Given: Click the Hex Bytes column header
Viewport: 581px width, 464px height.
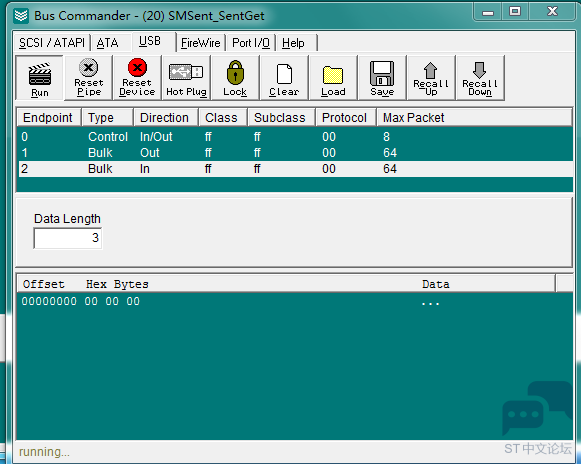Looking at the screenshot, I should pyautogui.click(x=117, y=284).
